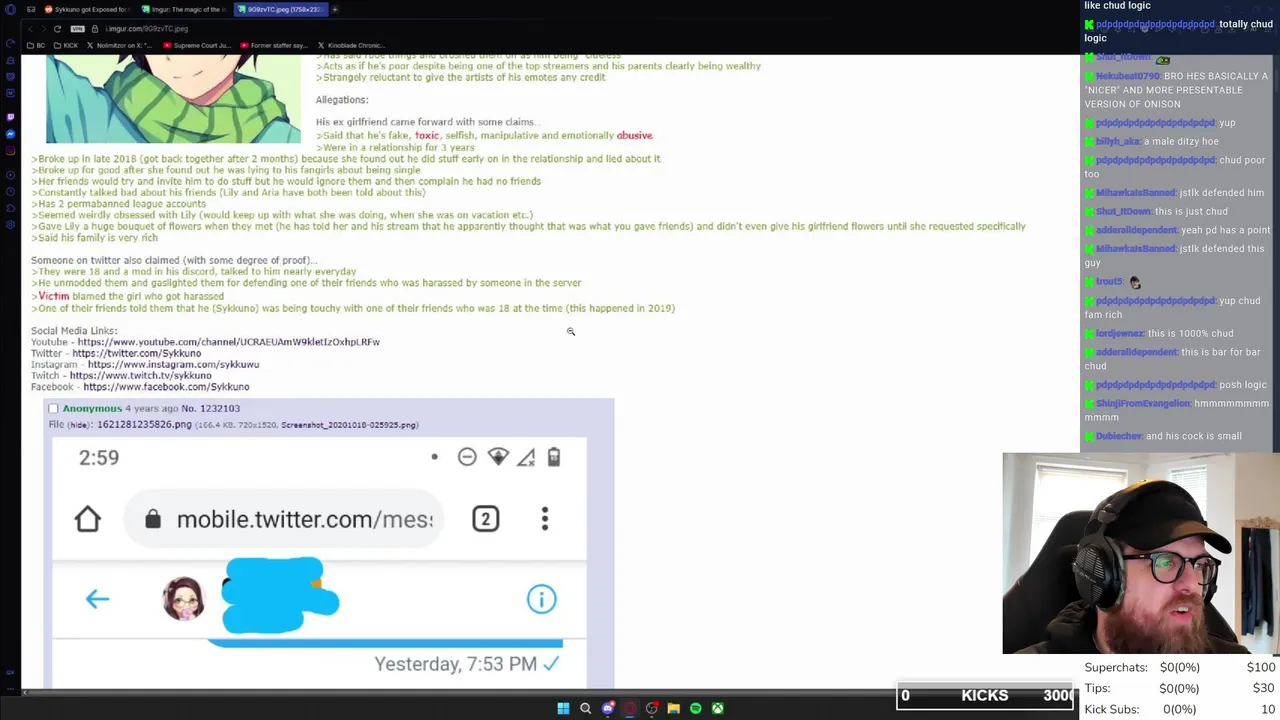Open the BC bookmarks folder
1280x720 pixels.
(35, 45)
